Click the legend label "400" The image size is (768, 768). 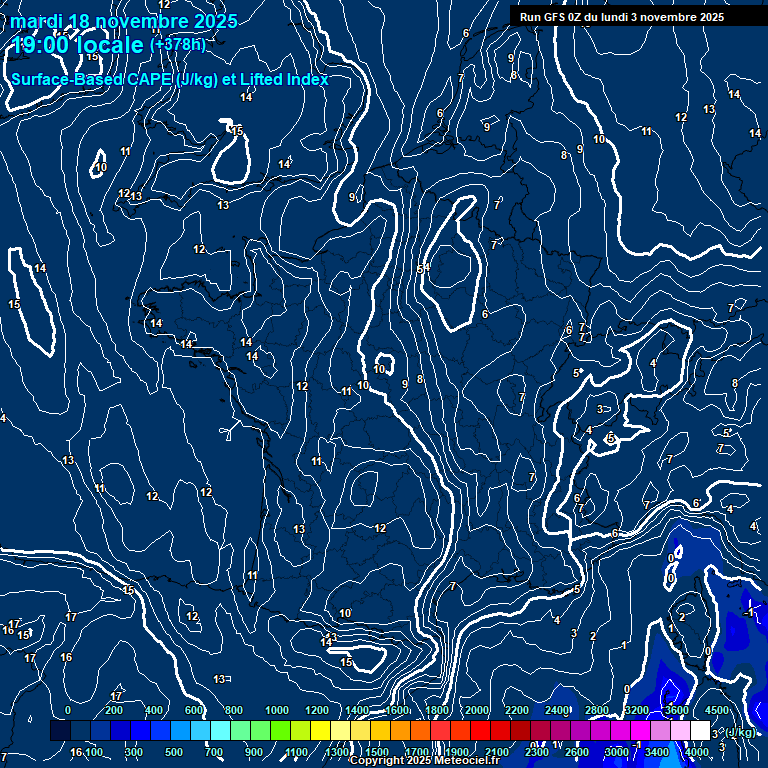[x=154, y=710]
